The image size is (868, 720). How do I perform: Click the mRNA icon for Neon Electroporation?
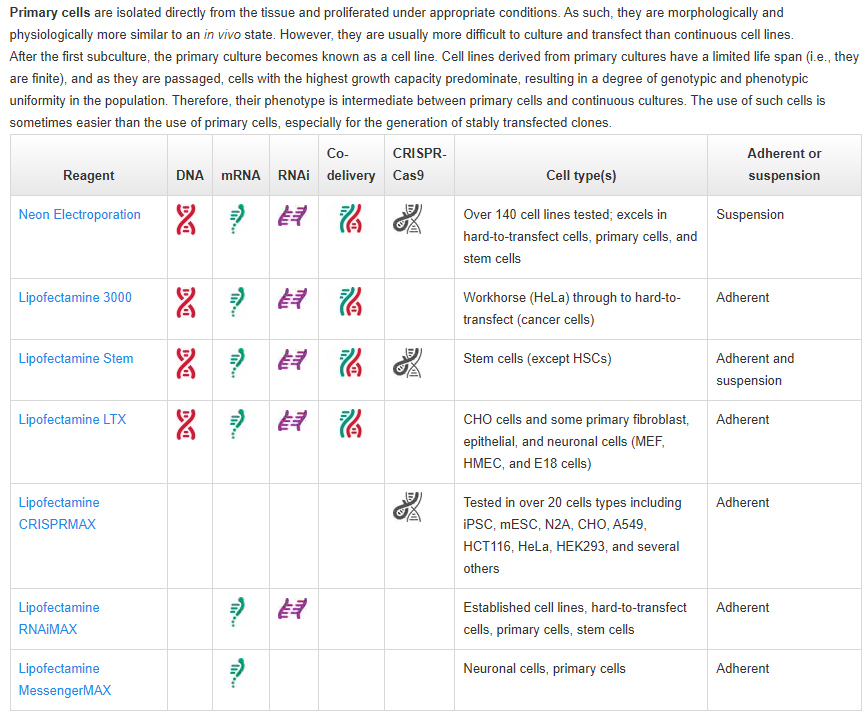click(237, 219)
